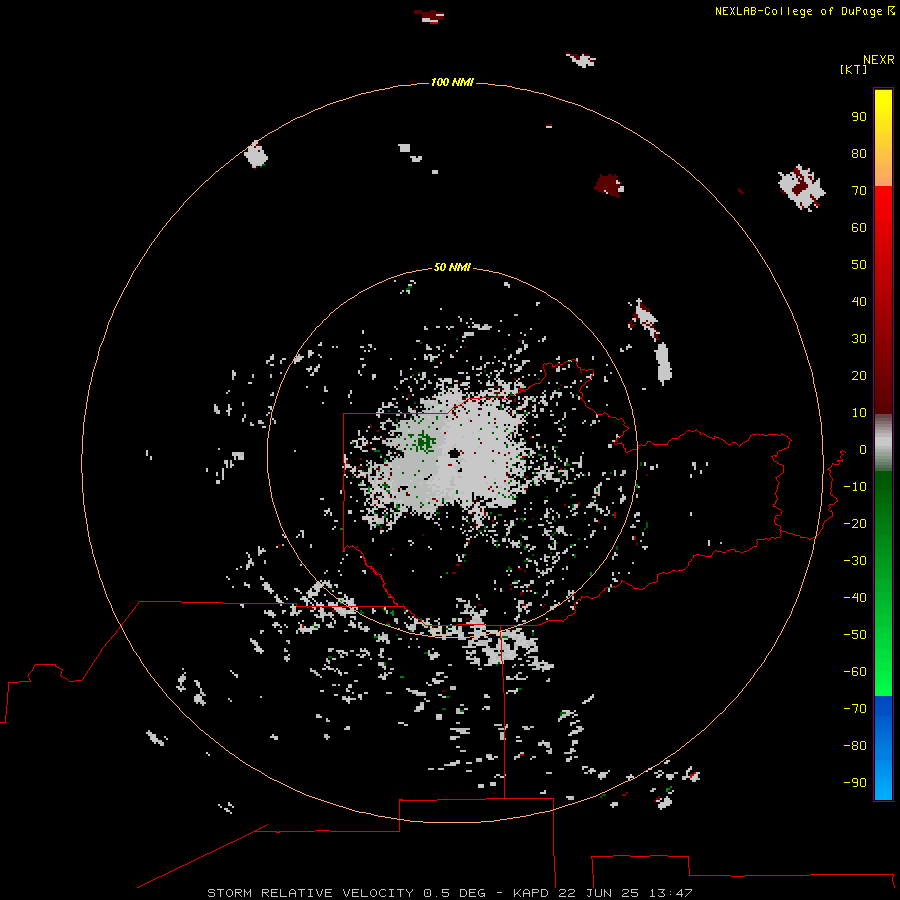This screenshot has height=900, width=900.
Task: Click the Storm Relative Velocity KAPD caption
Action: (x=449, y=893)
